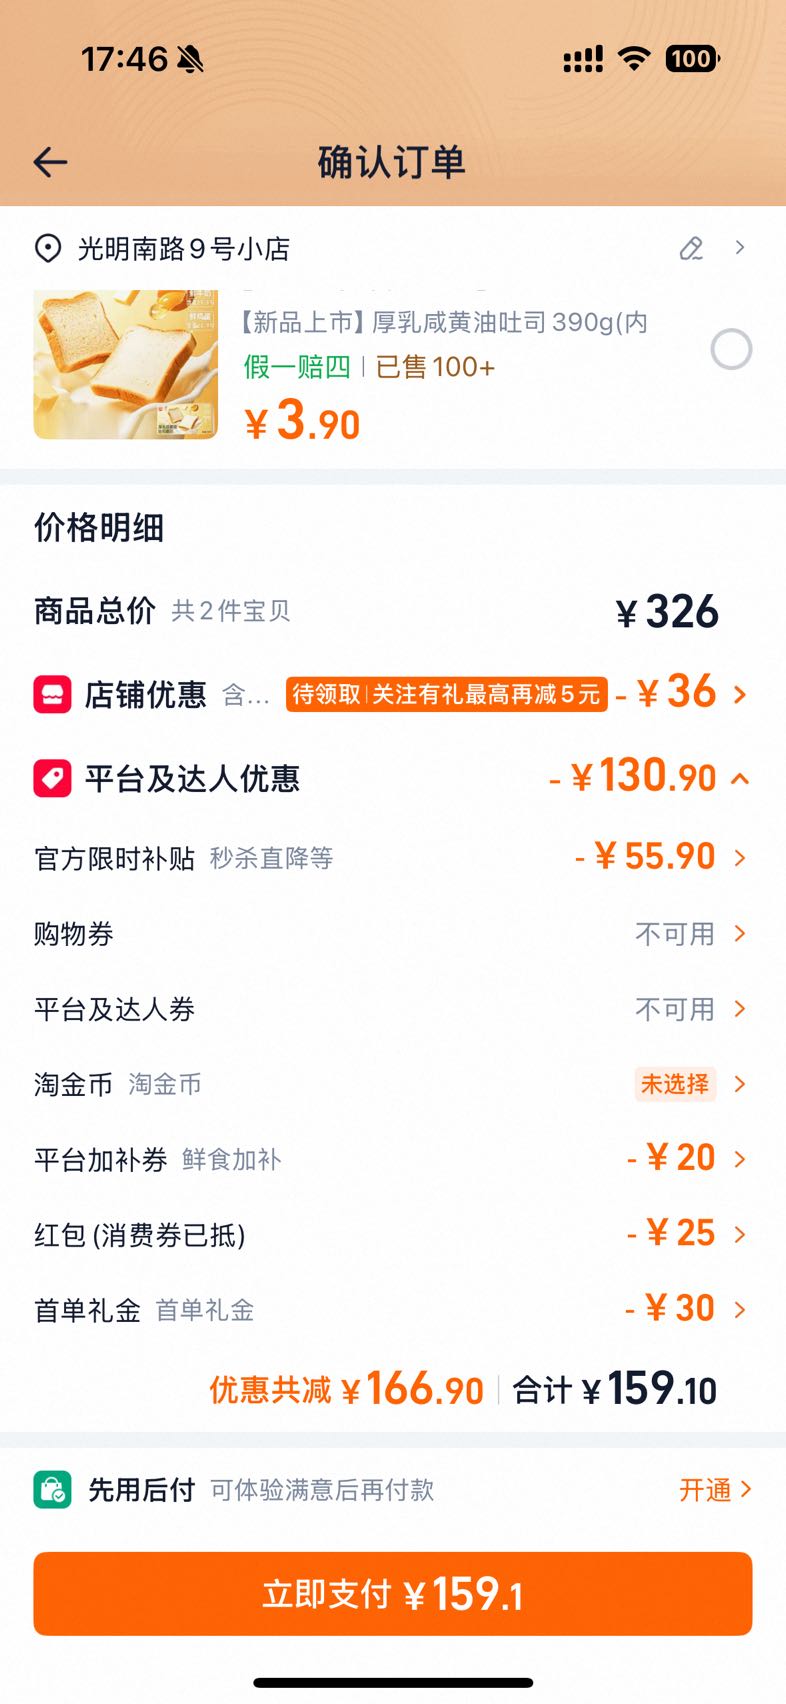Open 首单礼金 ¥30 discount row
Viewport: 786px width, 1704px height.
coord(392,1309)
